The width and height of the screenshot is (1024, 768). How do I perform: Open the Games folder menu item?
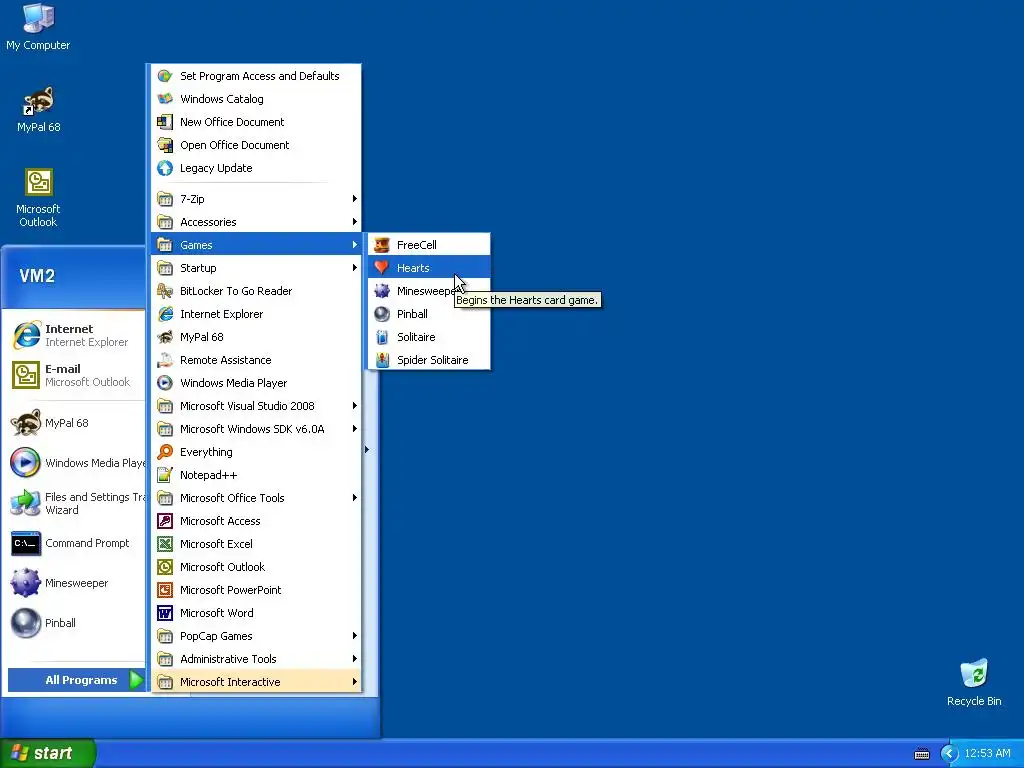256,245
